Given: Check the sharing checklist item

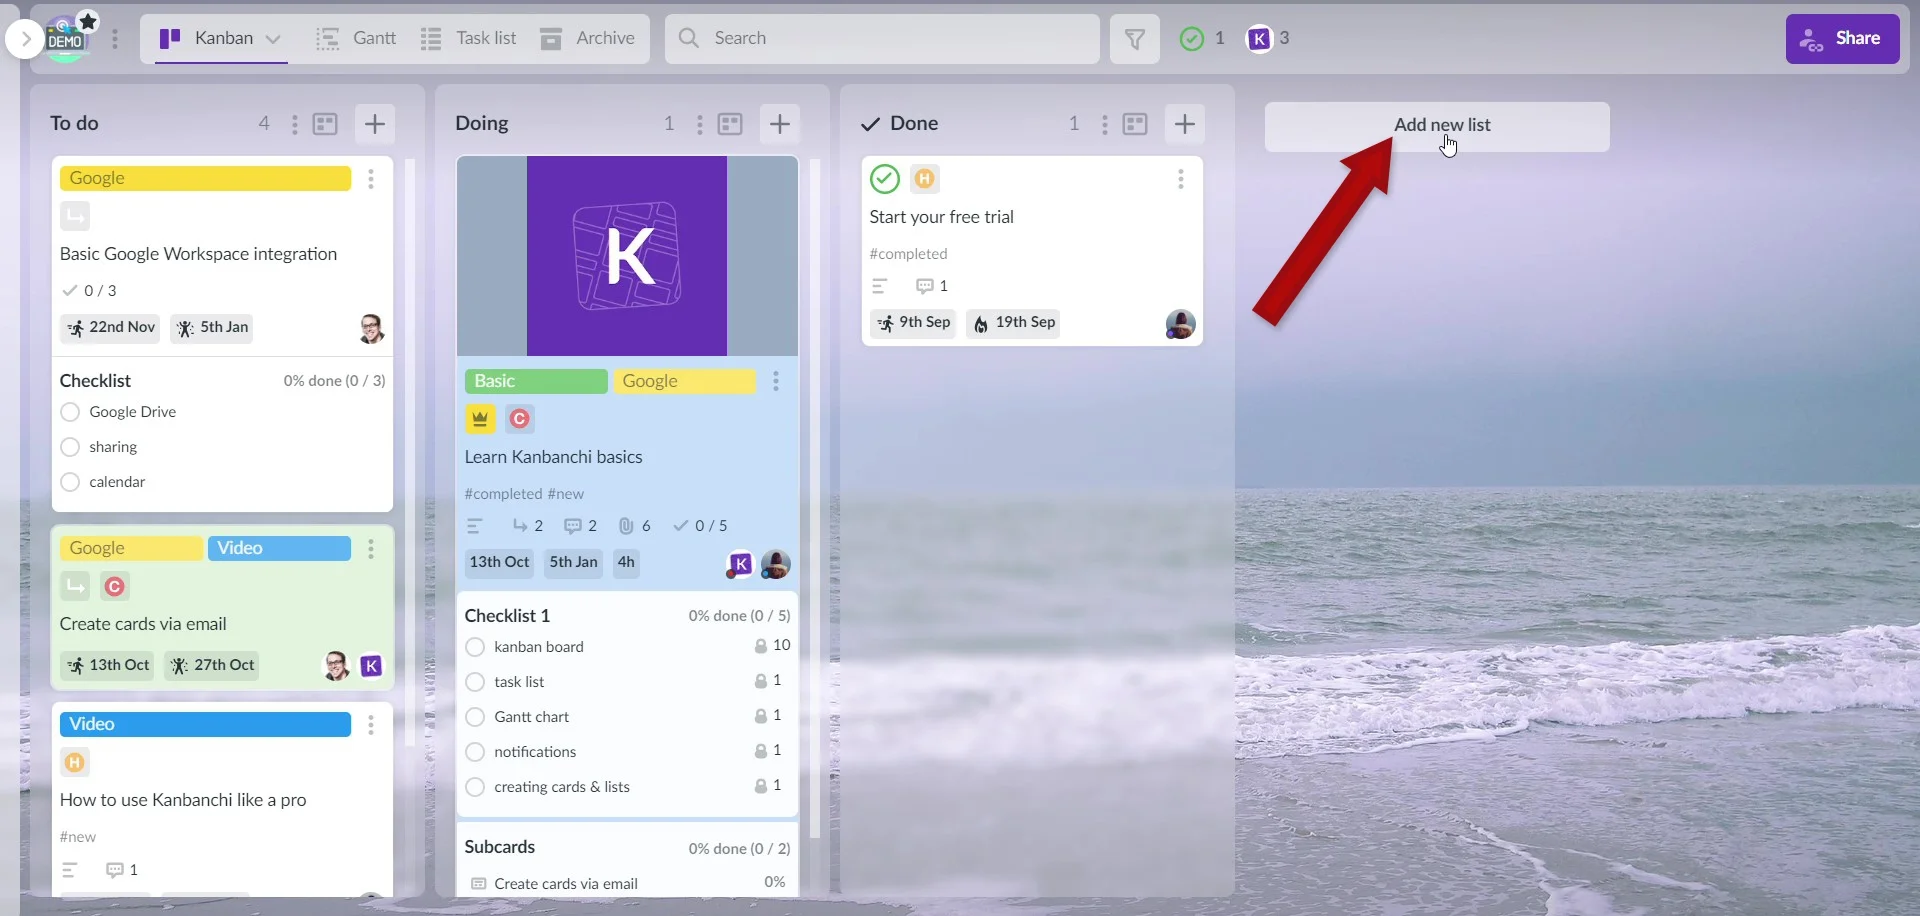Looking at the screenshot, I should pyautogui.click(x=70, y=447).
